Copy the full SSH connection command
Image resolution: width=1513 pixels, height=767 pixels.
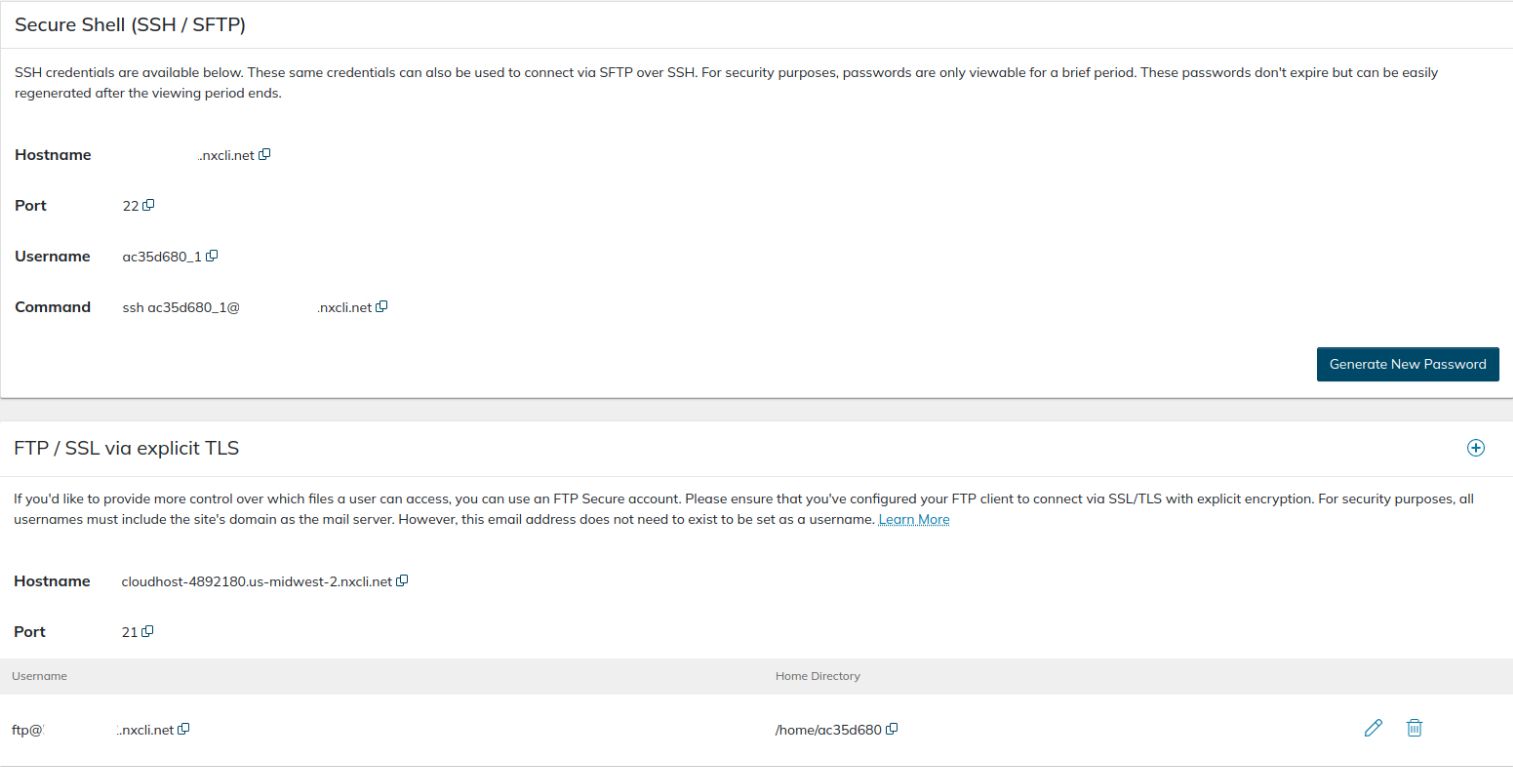pos(381,307)
